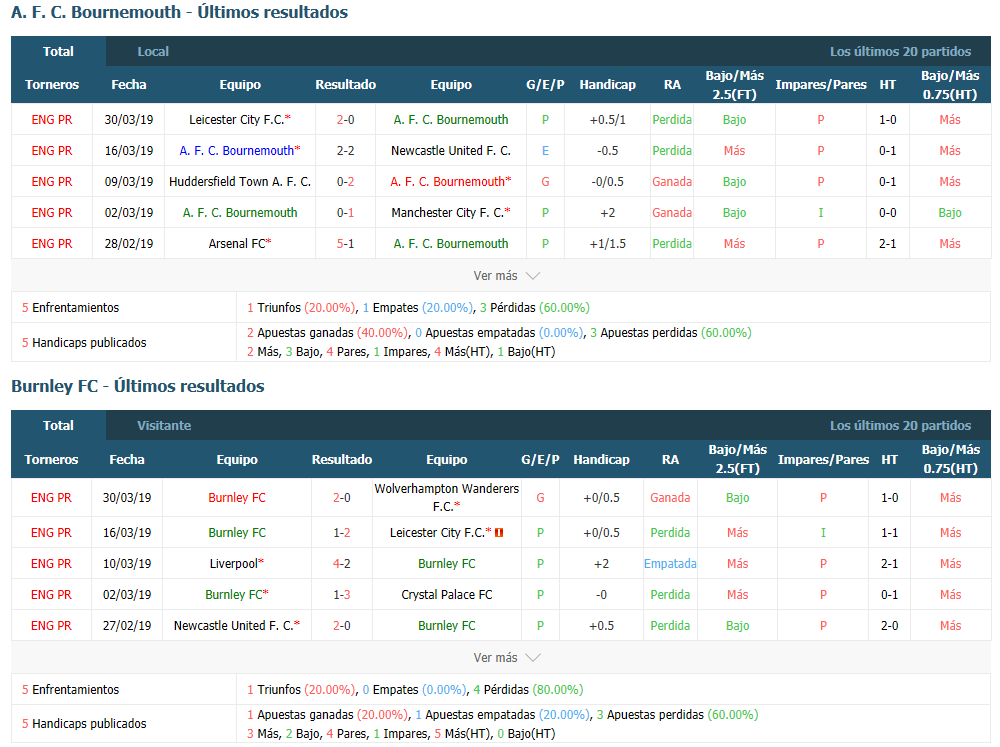The width and height of the screenshot is (1000, 747).
Task: Click the 2-2 result of Bournemouth vs Newcastle
Action: (x=346, y=151)
